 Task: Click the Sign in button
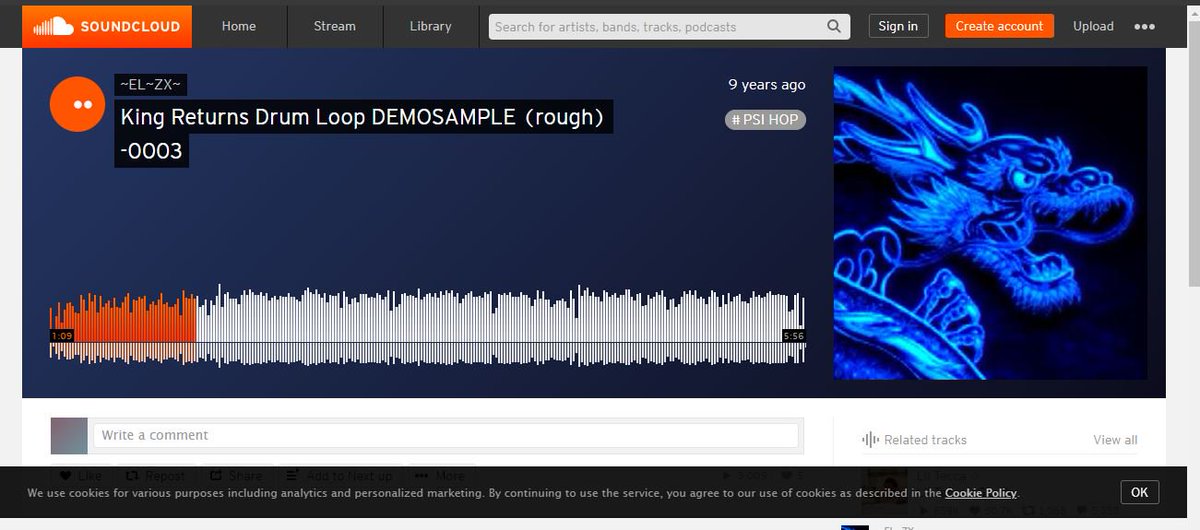pos(898,27)
